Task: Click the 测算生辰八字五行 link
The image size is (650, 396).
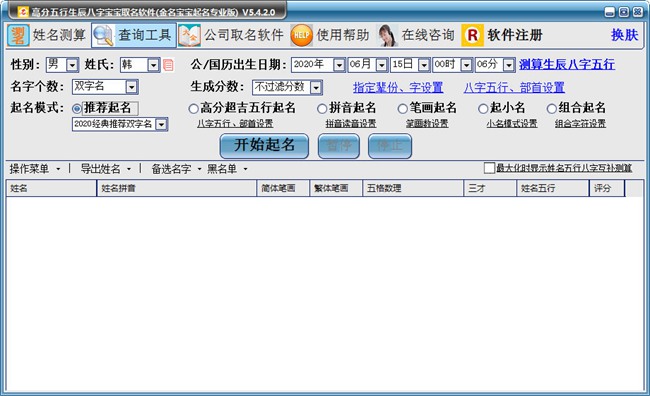Action: 567,64
